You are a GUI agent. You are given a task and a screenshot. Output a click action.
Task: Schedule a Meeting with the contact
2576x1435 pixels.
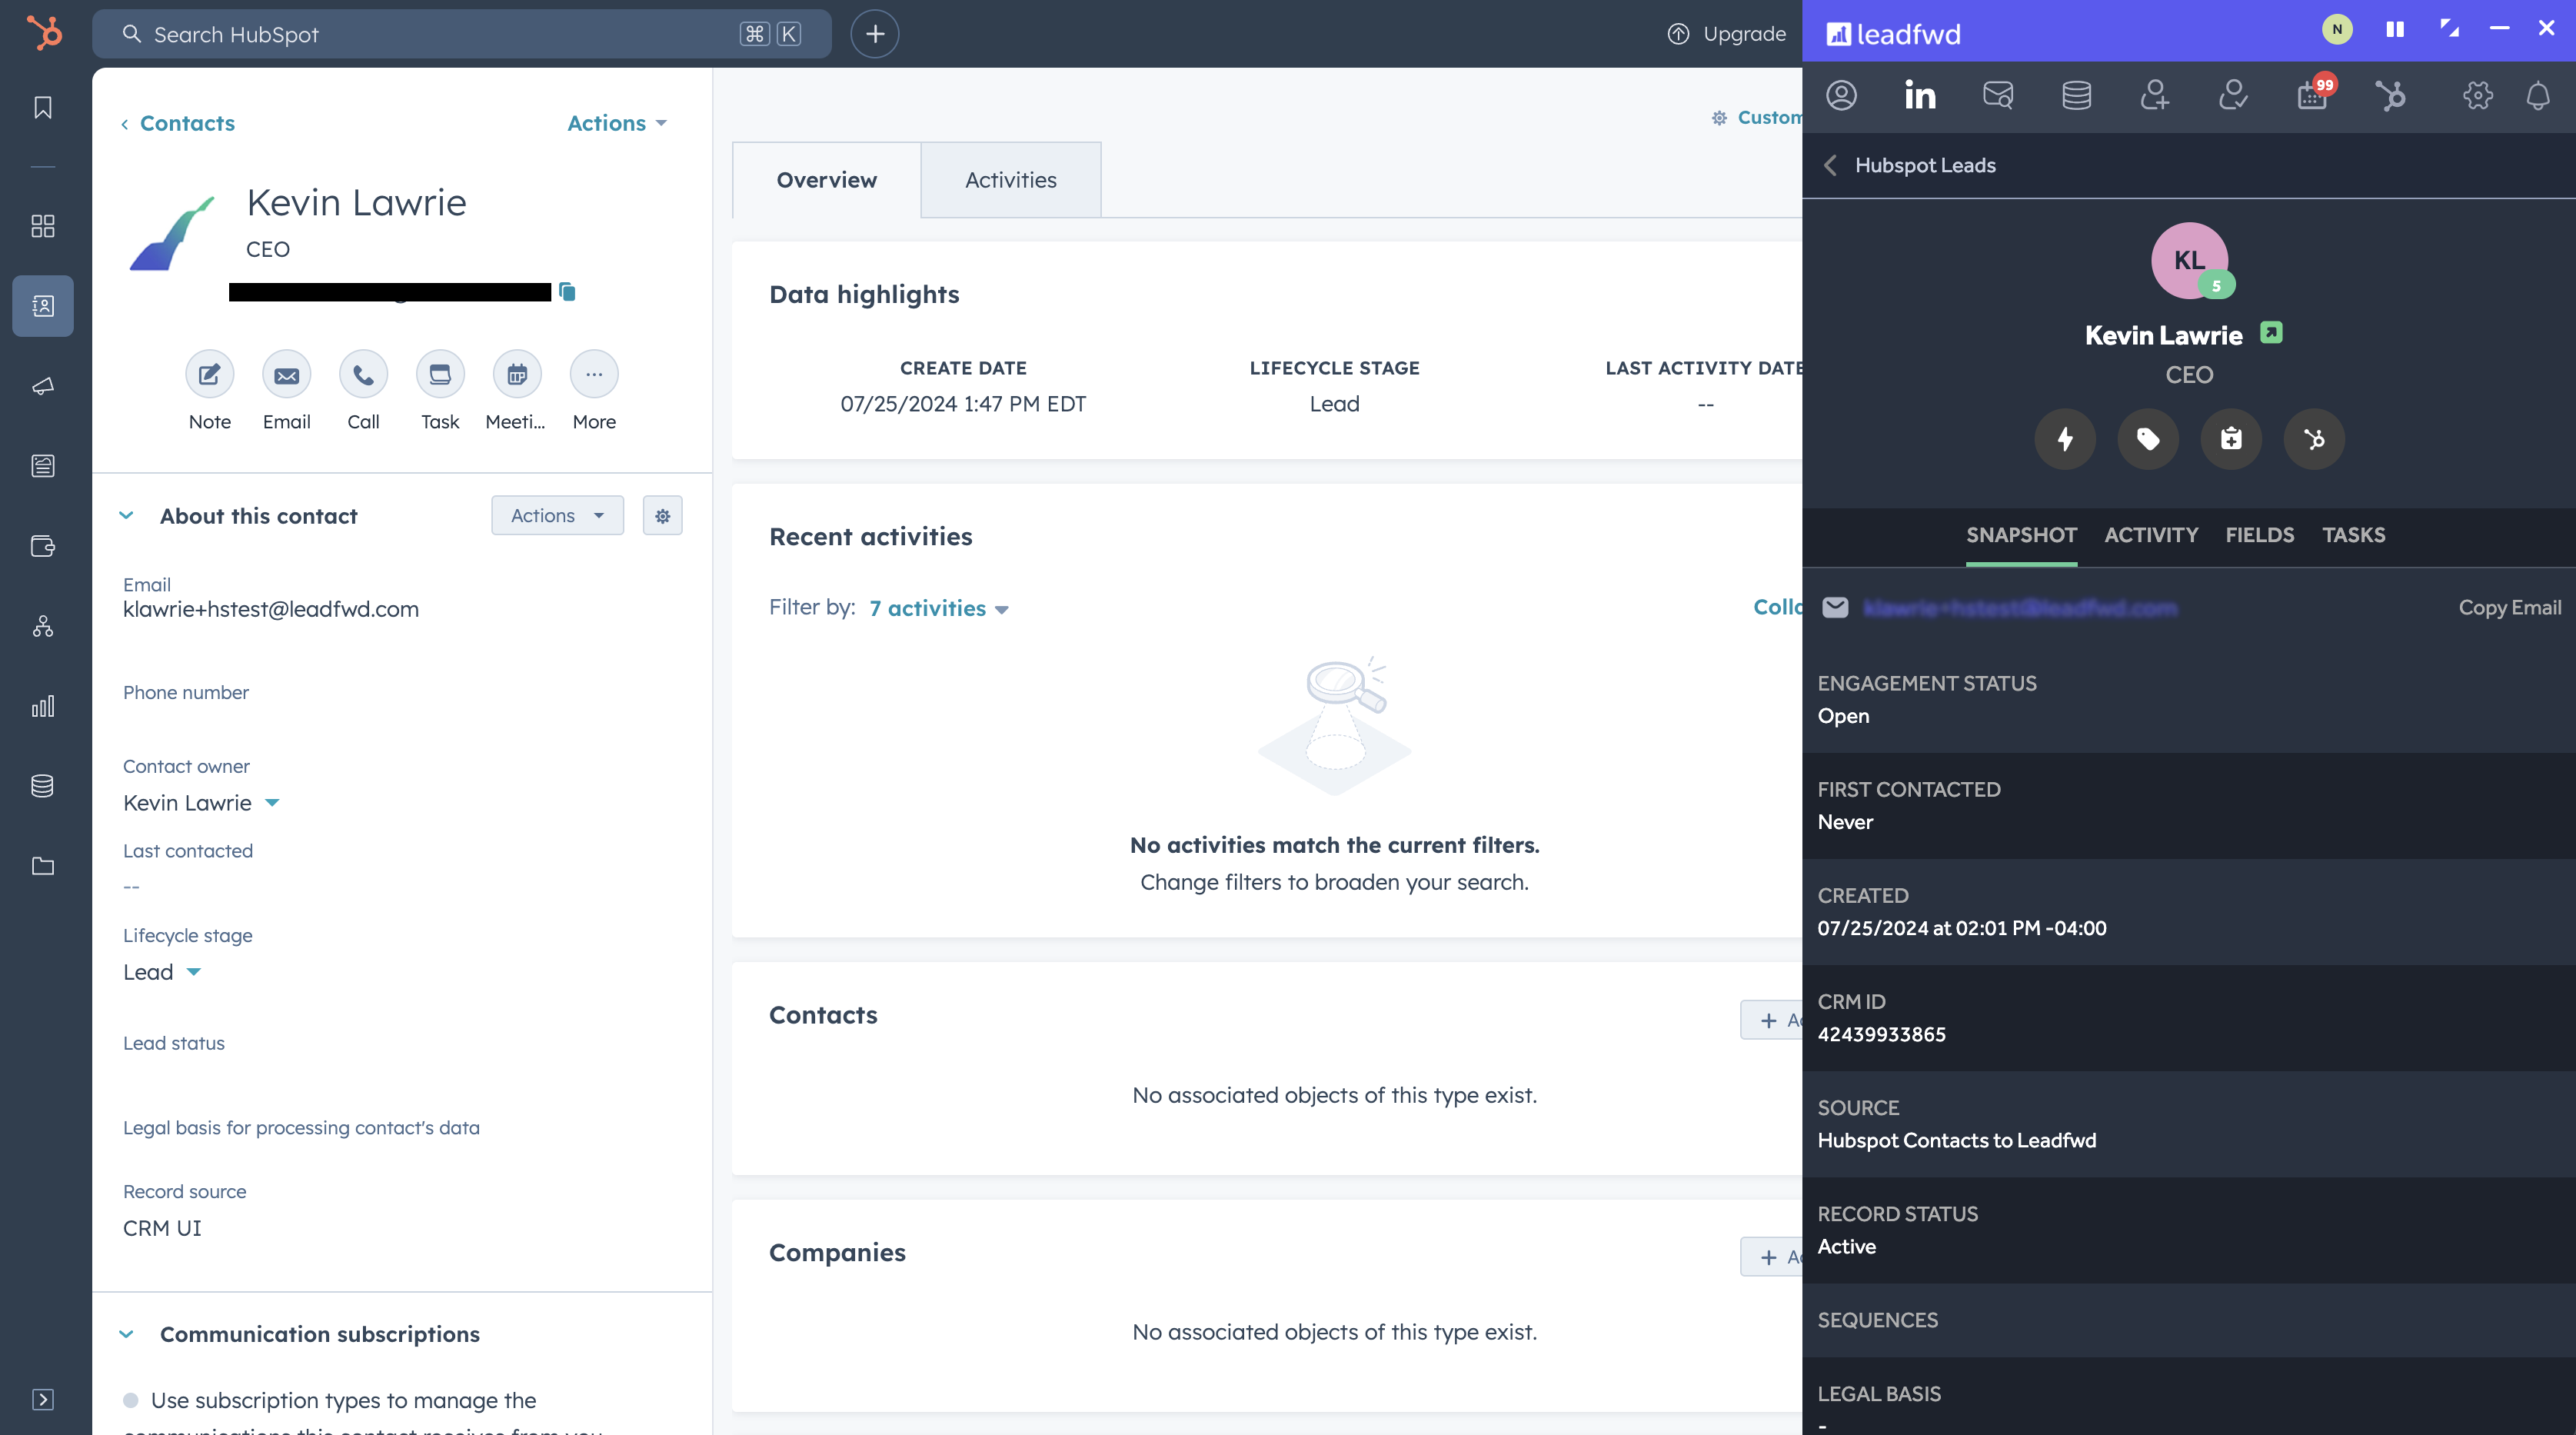(x=517, y=374)
